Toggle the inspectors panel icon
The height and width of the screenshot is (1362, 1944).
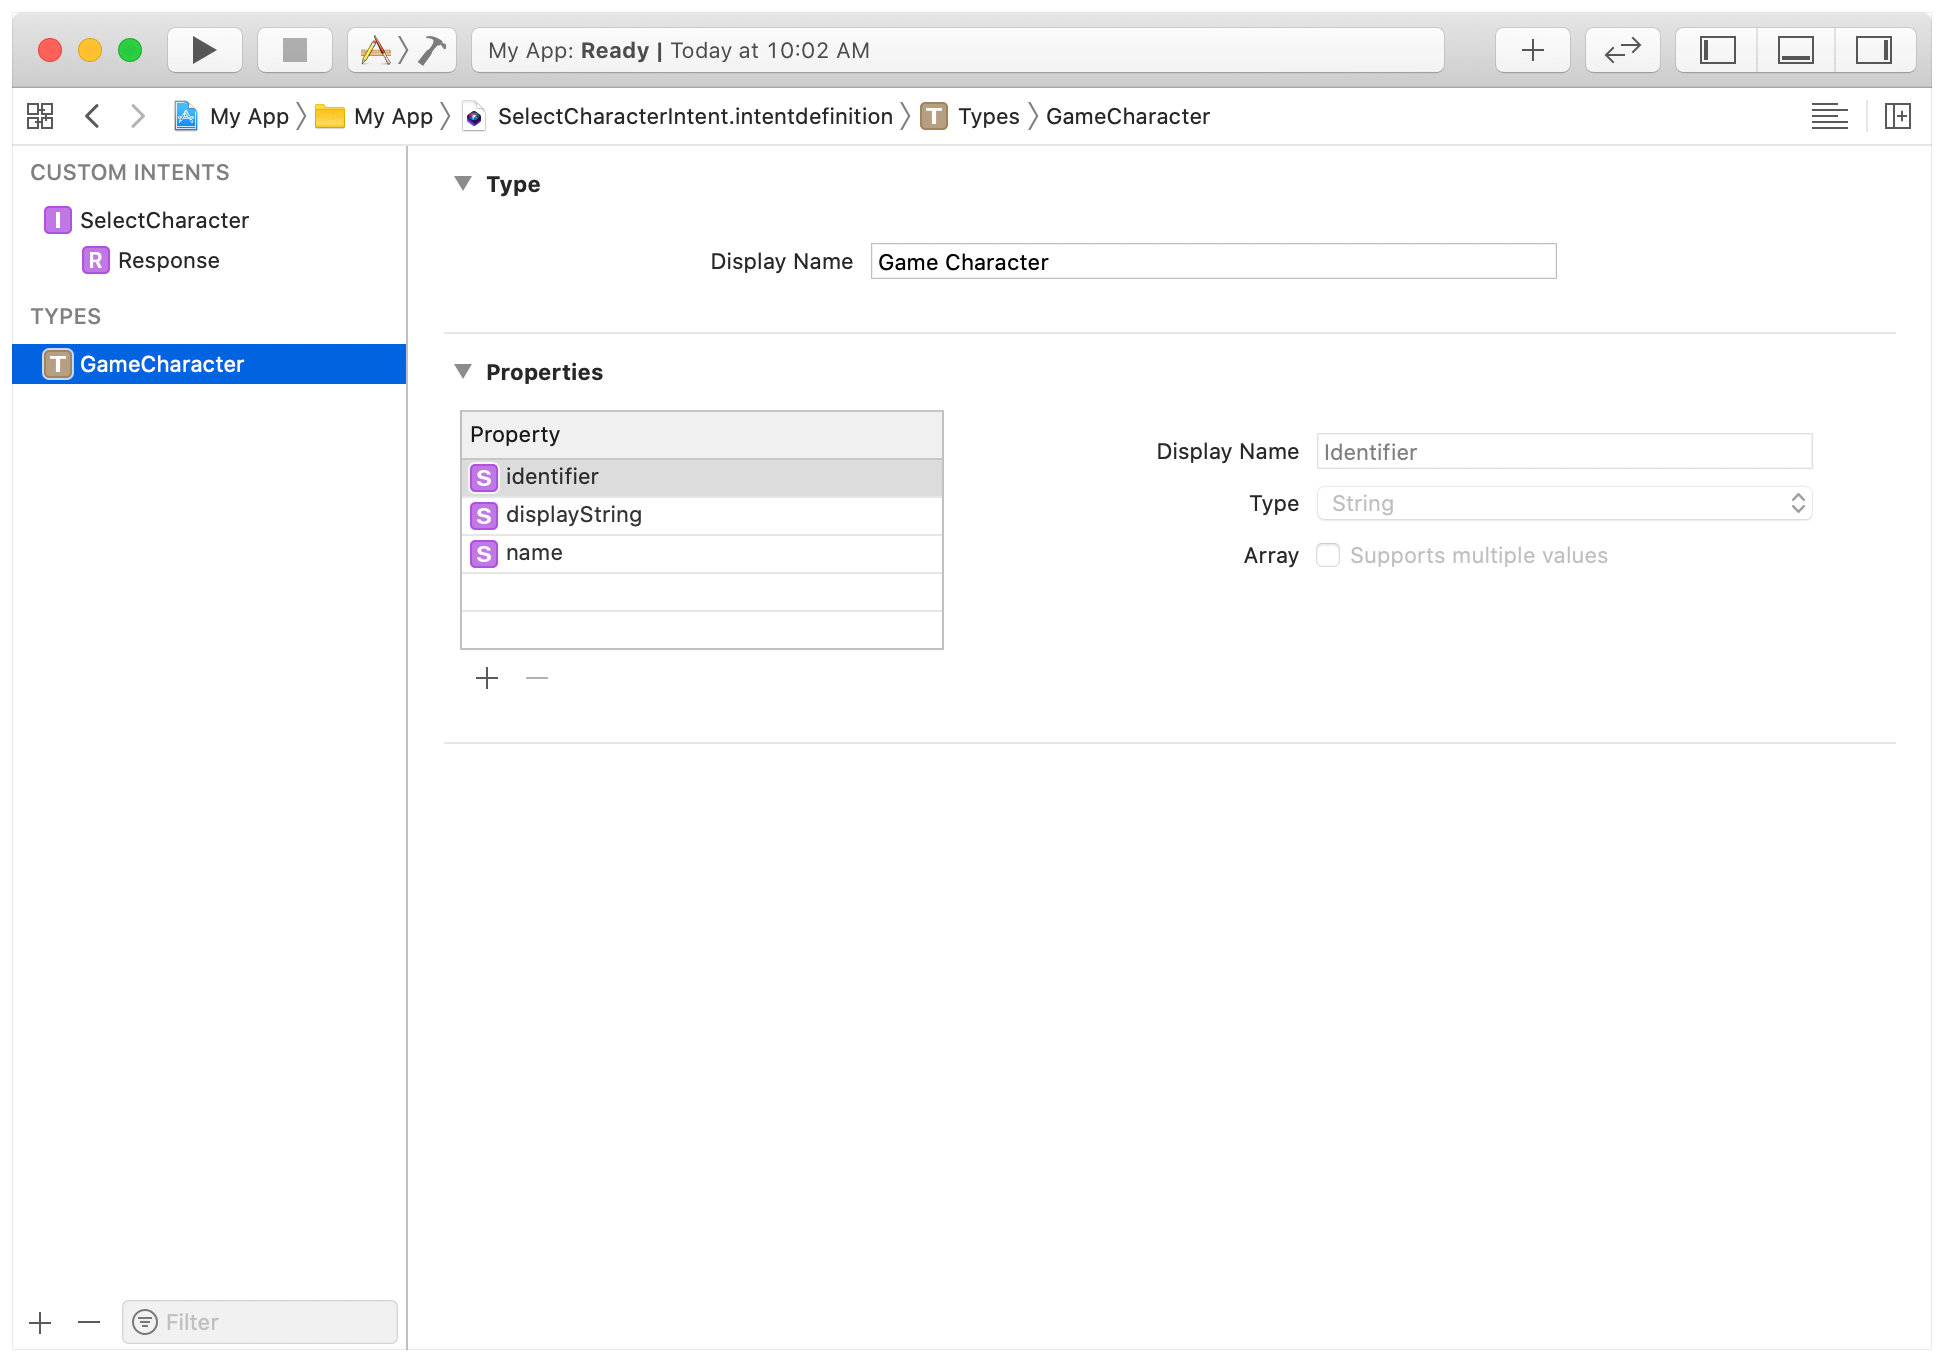pyautogui.click(x=1873, y=50)
